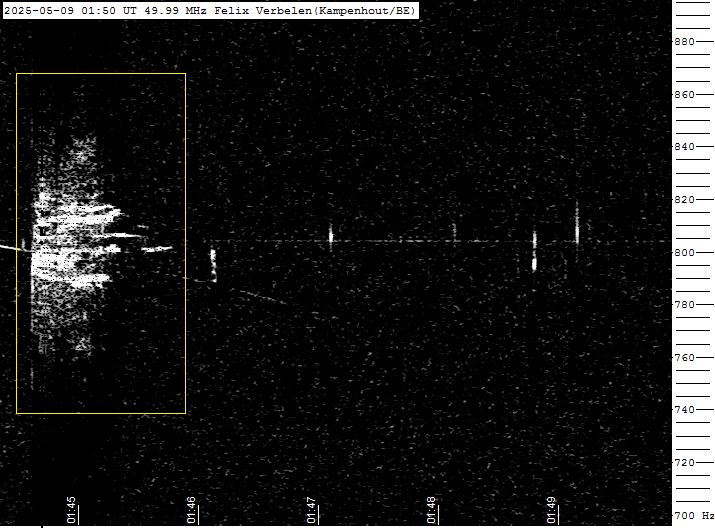715x528 pixels.
Task: Click the 760 frequency scale label
Action: [684, 357]
